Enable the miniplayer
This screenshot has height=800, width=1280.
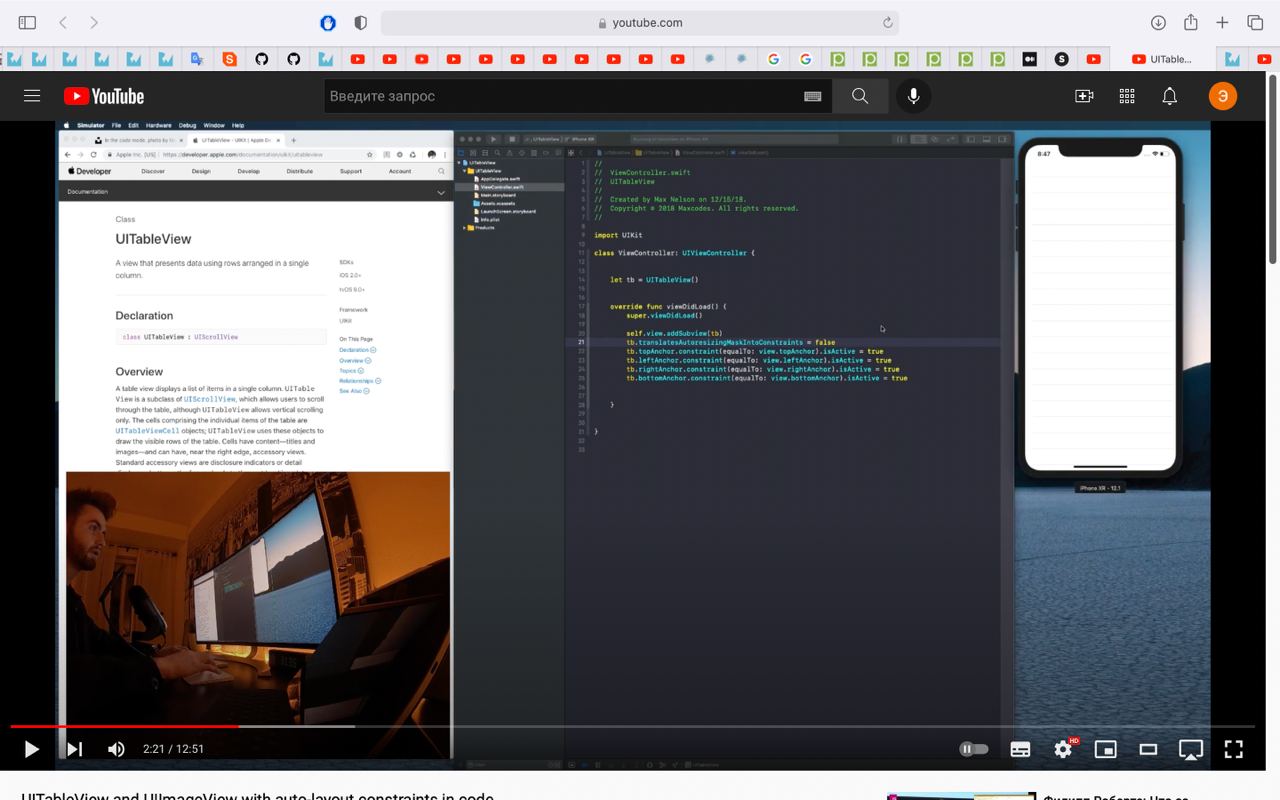click(1105, 749)
